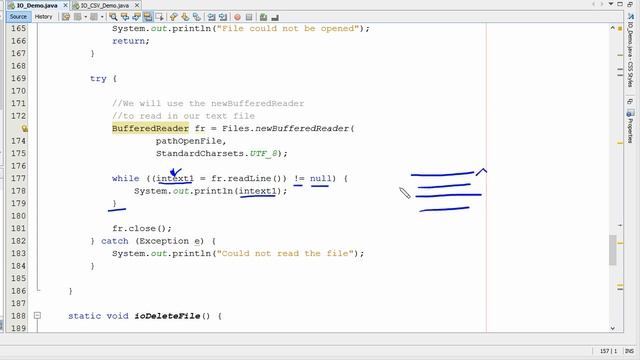Jump to Next Bookmark icon
Viewport: 640px width, 360px height.
coord(185,17)
